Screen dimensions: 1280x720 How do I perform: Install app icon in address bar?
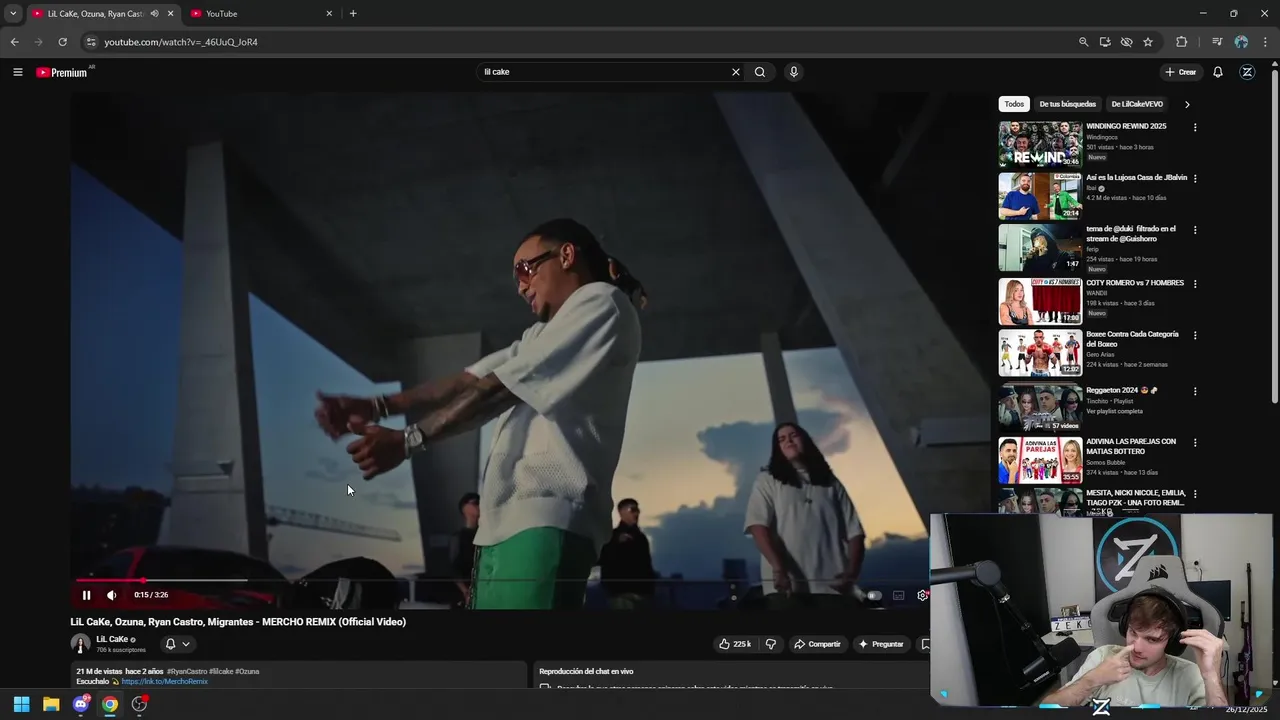click(x=1105, y=42)
